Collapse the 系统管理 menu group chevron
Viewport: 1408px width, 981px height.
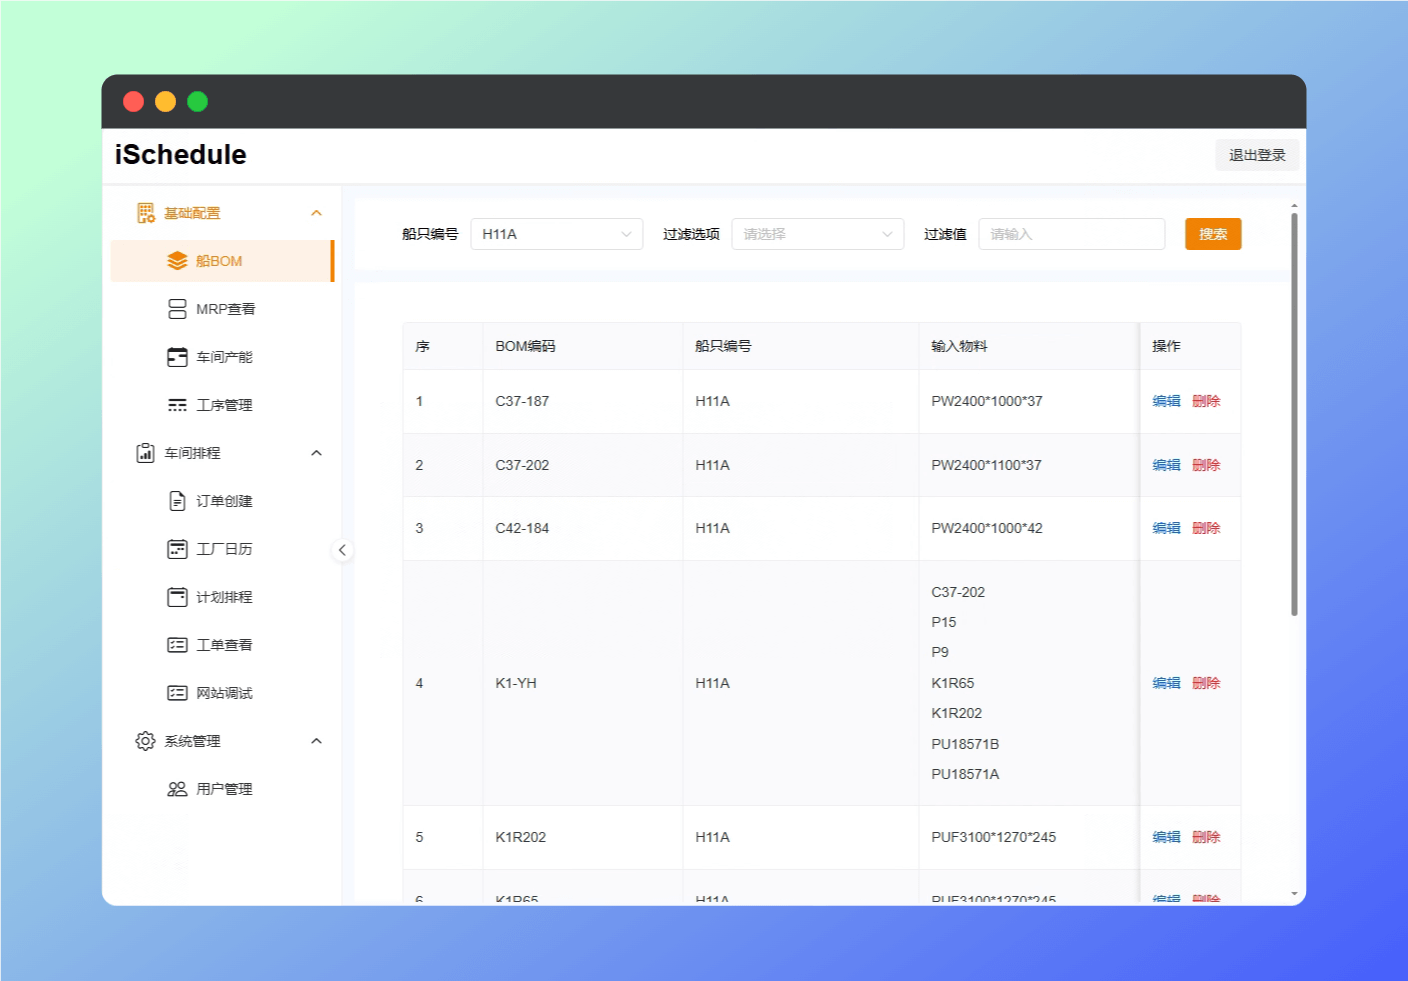click(x=316, y=741)
